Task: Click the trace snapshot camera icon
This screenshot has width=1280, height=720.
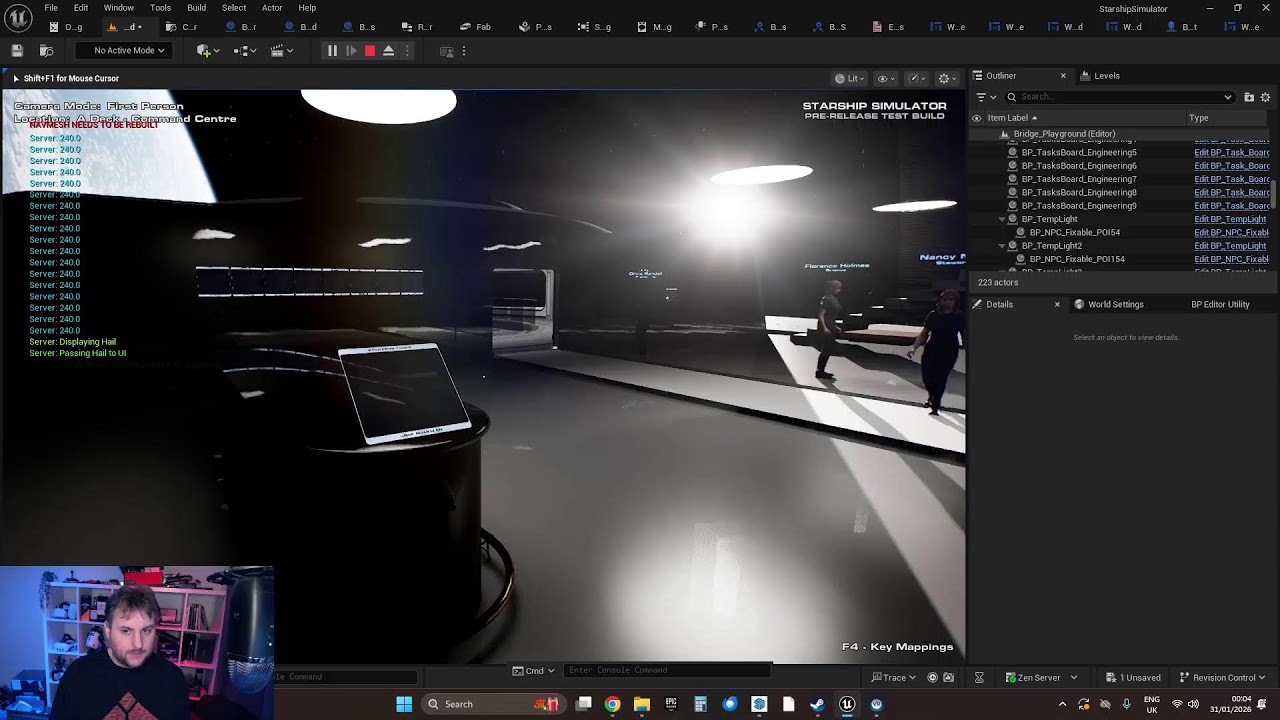Action: 948,678
